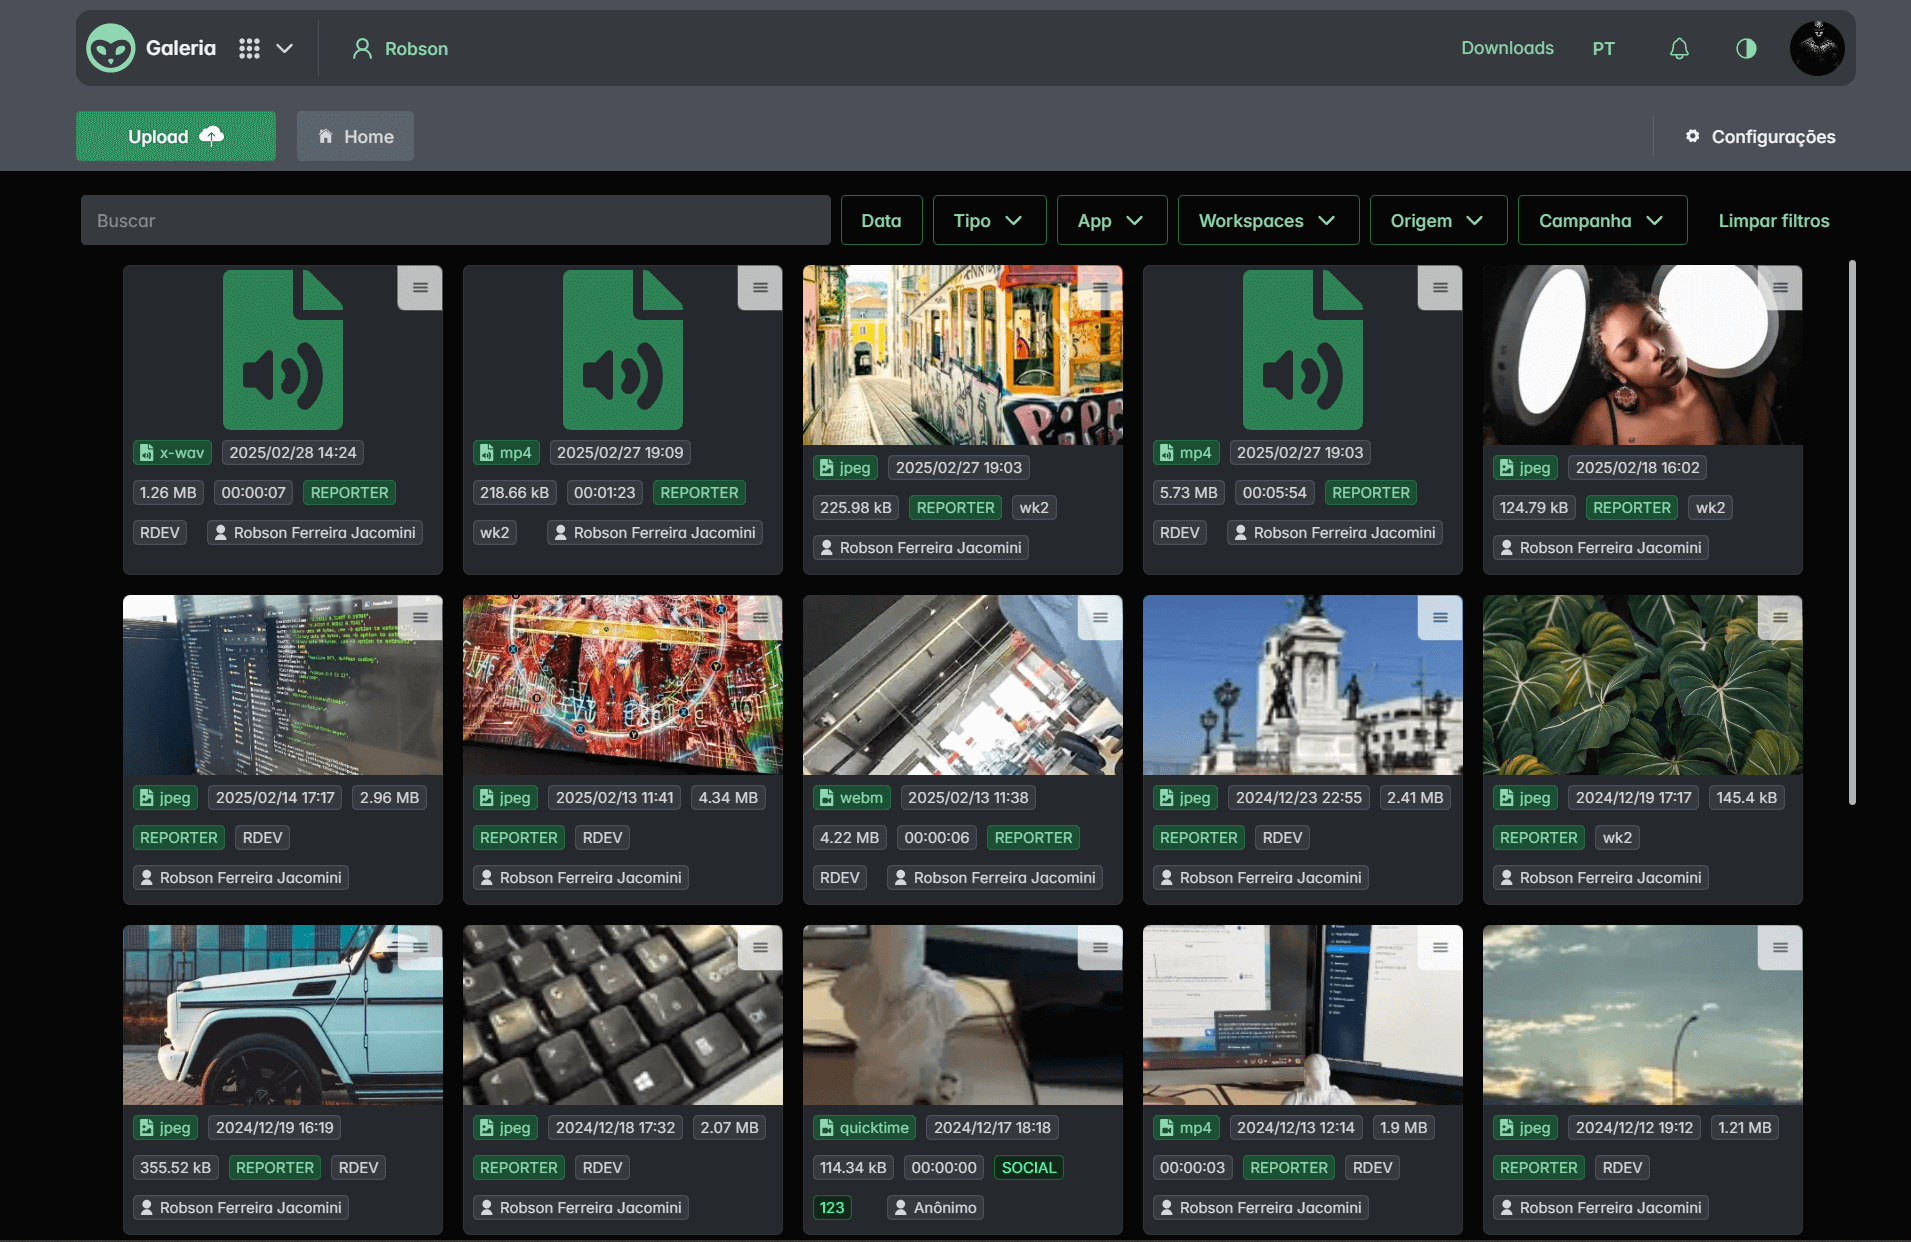The width and height of the screenshot is (1911, 1242).
Task: Open the options menu on the tram street photo
Action: [x=1099, y=288]
